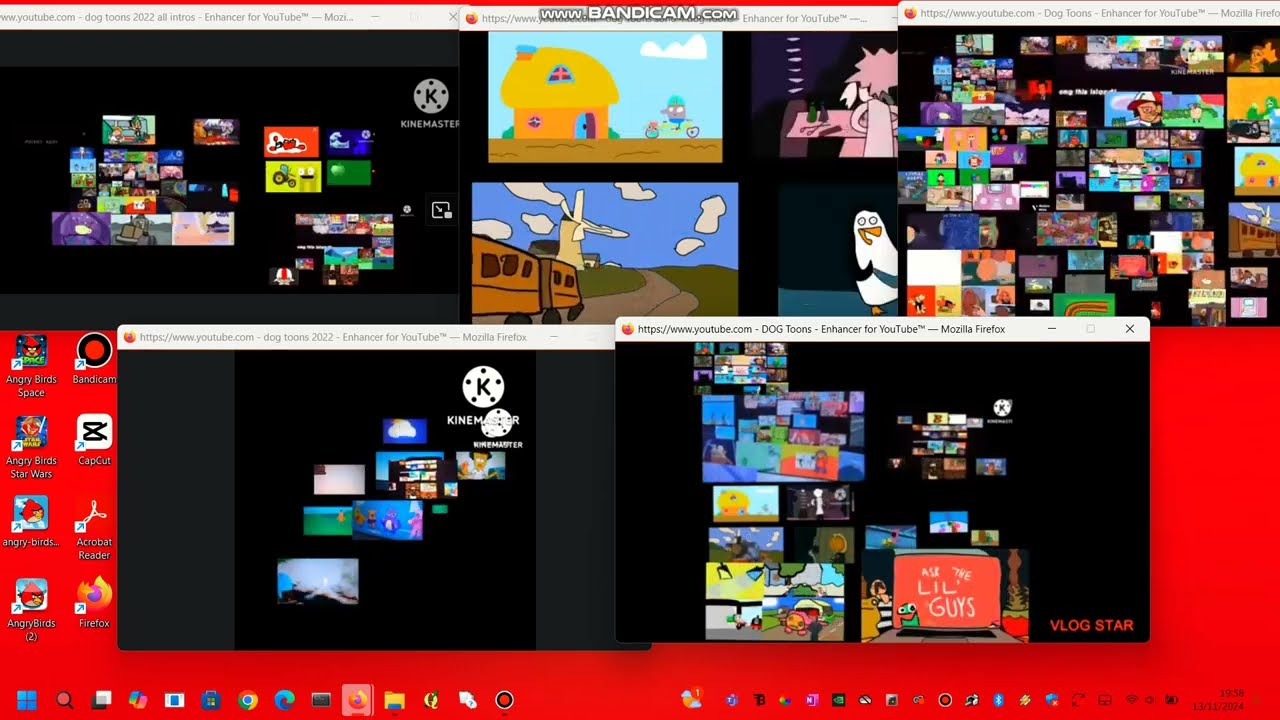This screenshot has width=1280, height=720.
Task: Click the 'dog toons 2022' window title bar
Action: (x=365, y=337)
